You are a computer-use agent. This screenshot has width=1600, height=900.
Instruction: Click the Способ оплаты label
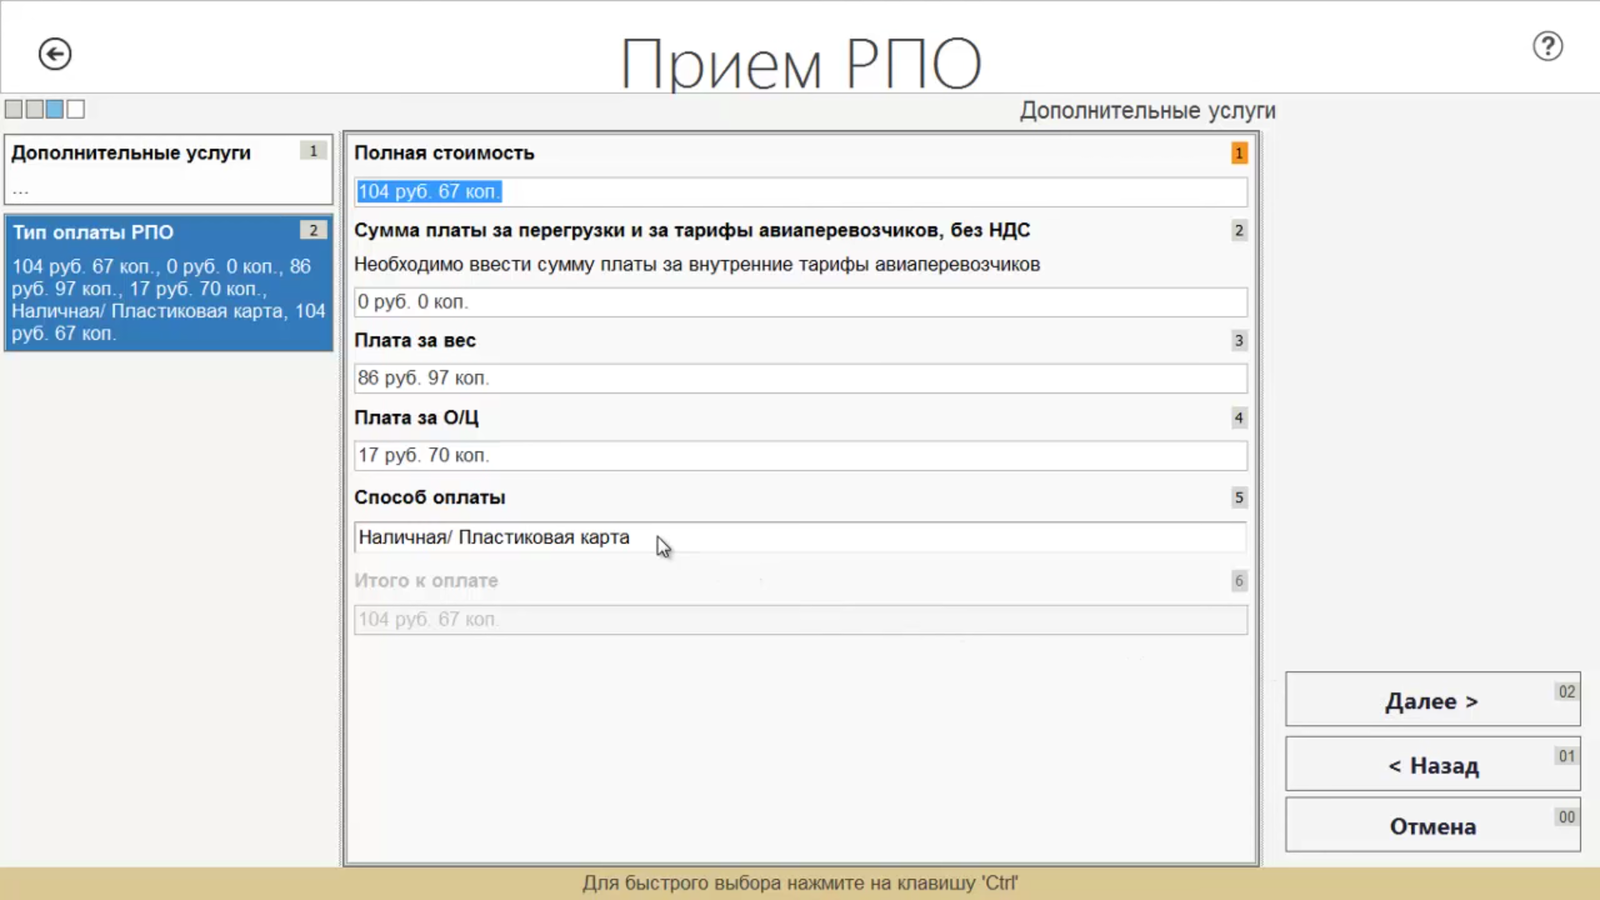(430, 497)
